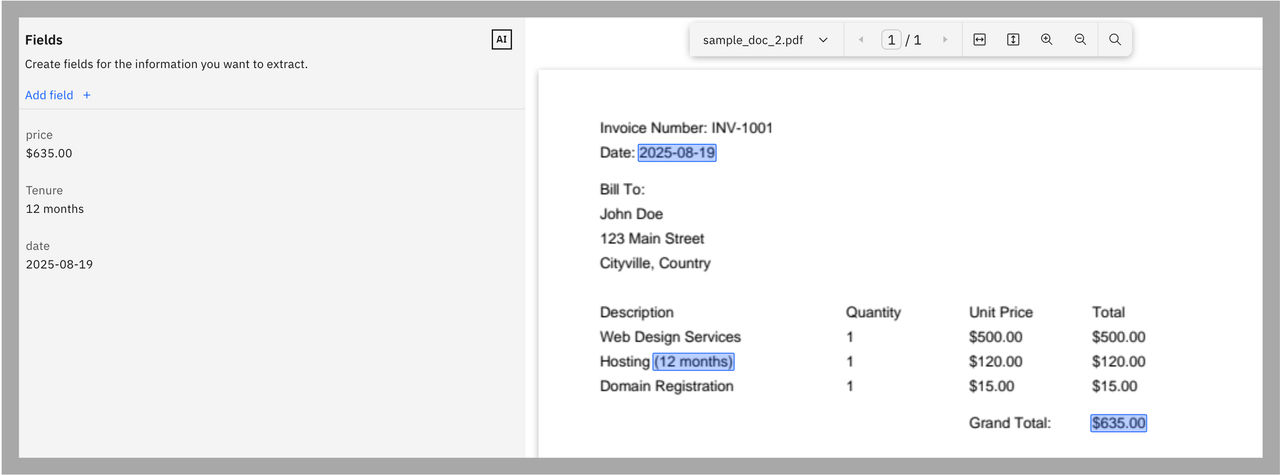Click highlighted 2025-08-19 date in the invoice
Image resolution: width=1280 pixels, height=475 pixels.
[x=677, y=153]
